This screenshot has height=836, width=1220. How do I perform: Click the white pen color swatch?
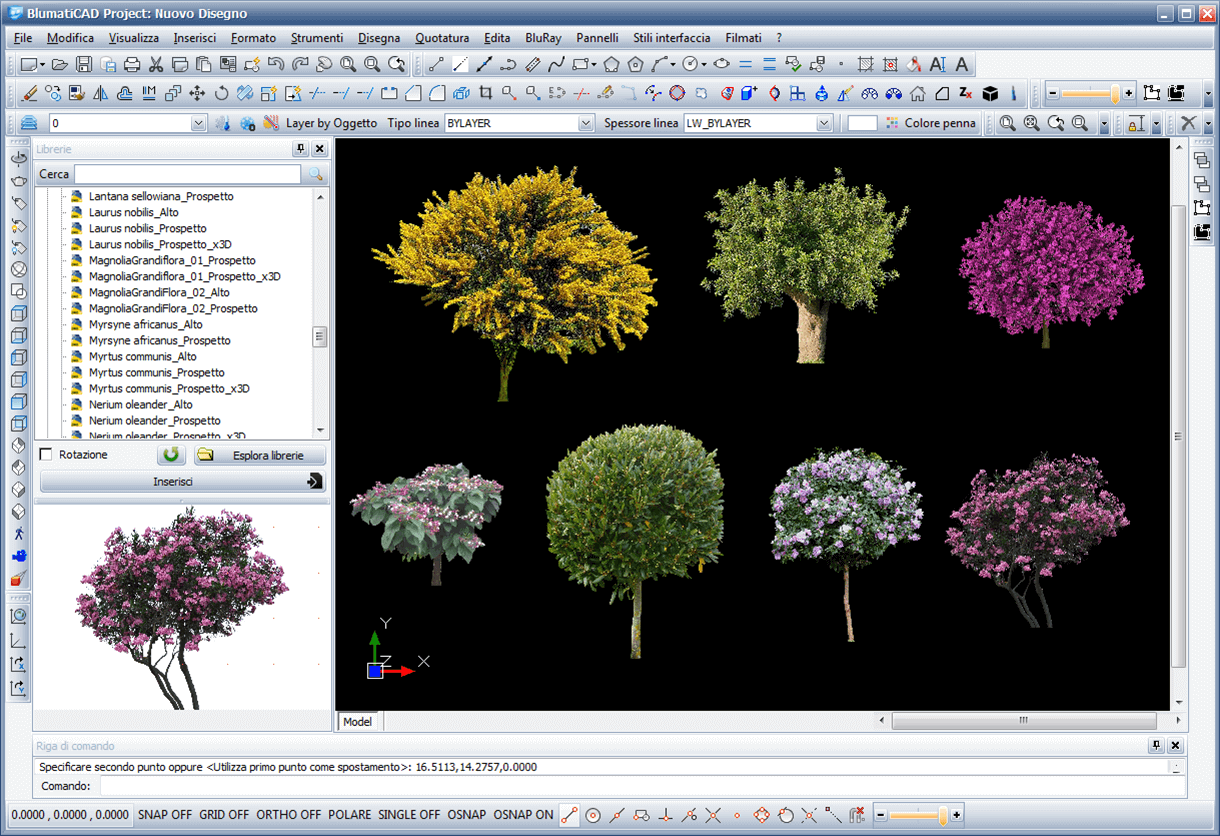coord(862,123)
